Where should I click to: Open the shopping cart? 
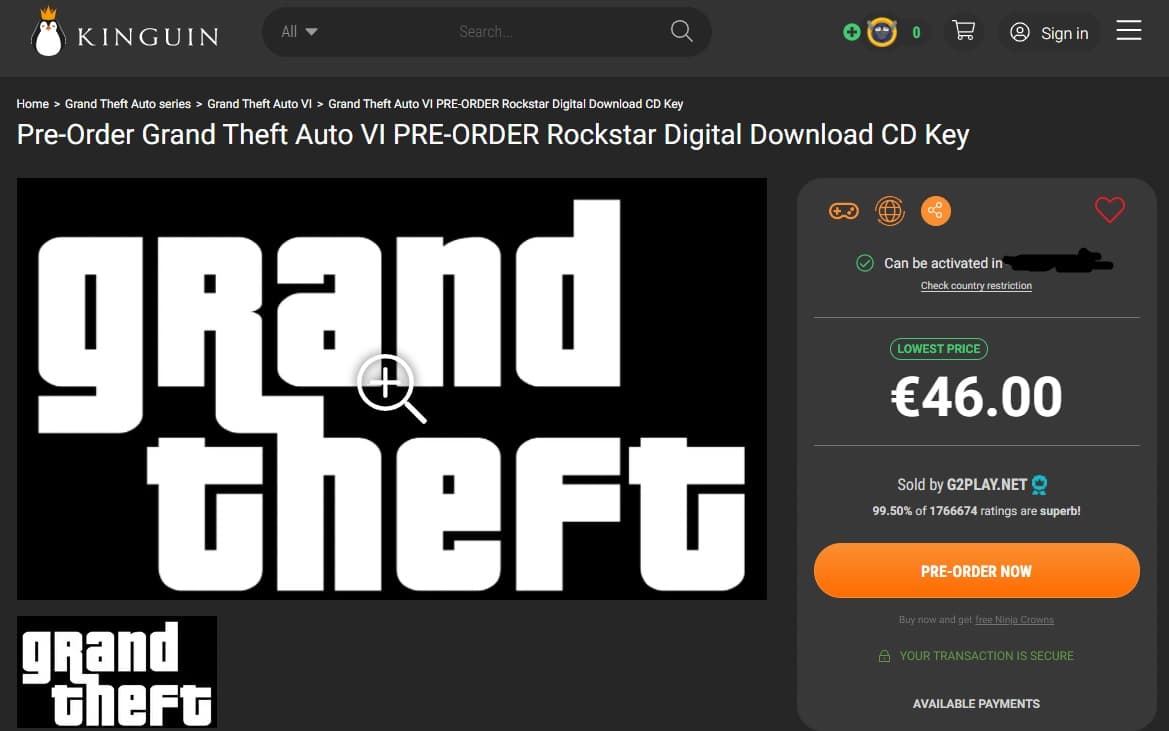coord(963,31)
